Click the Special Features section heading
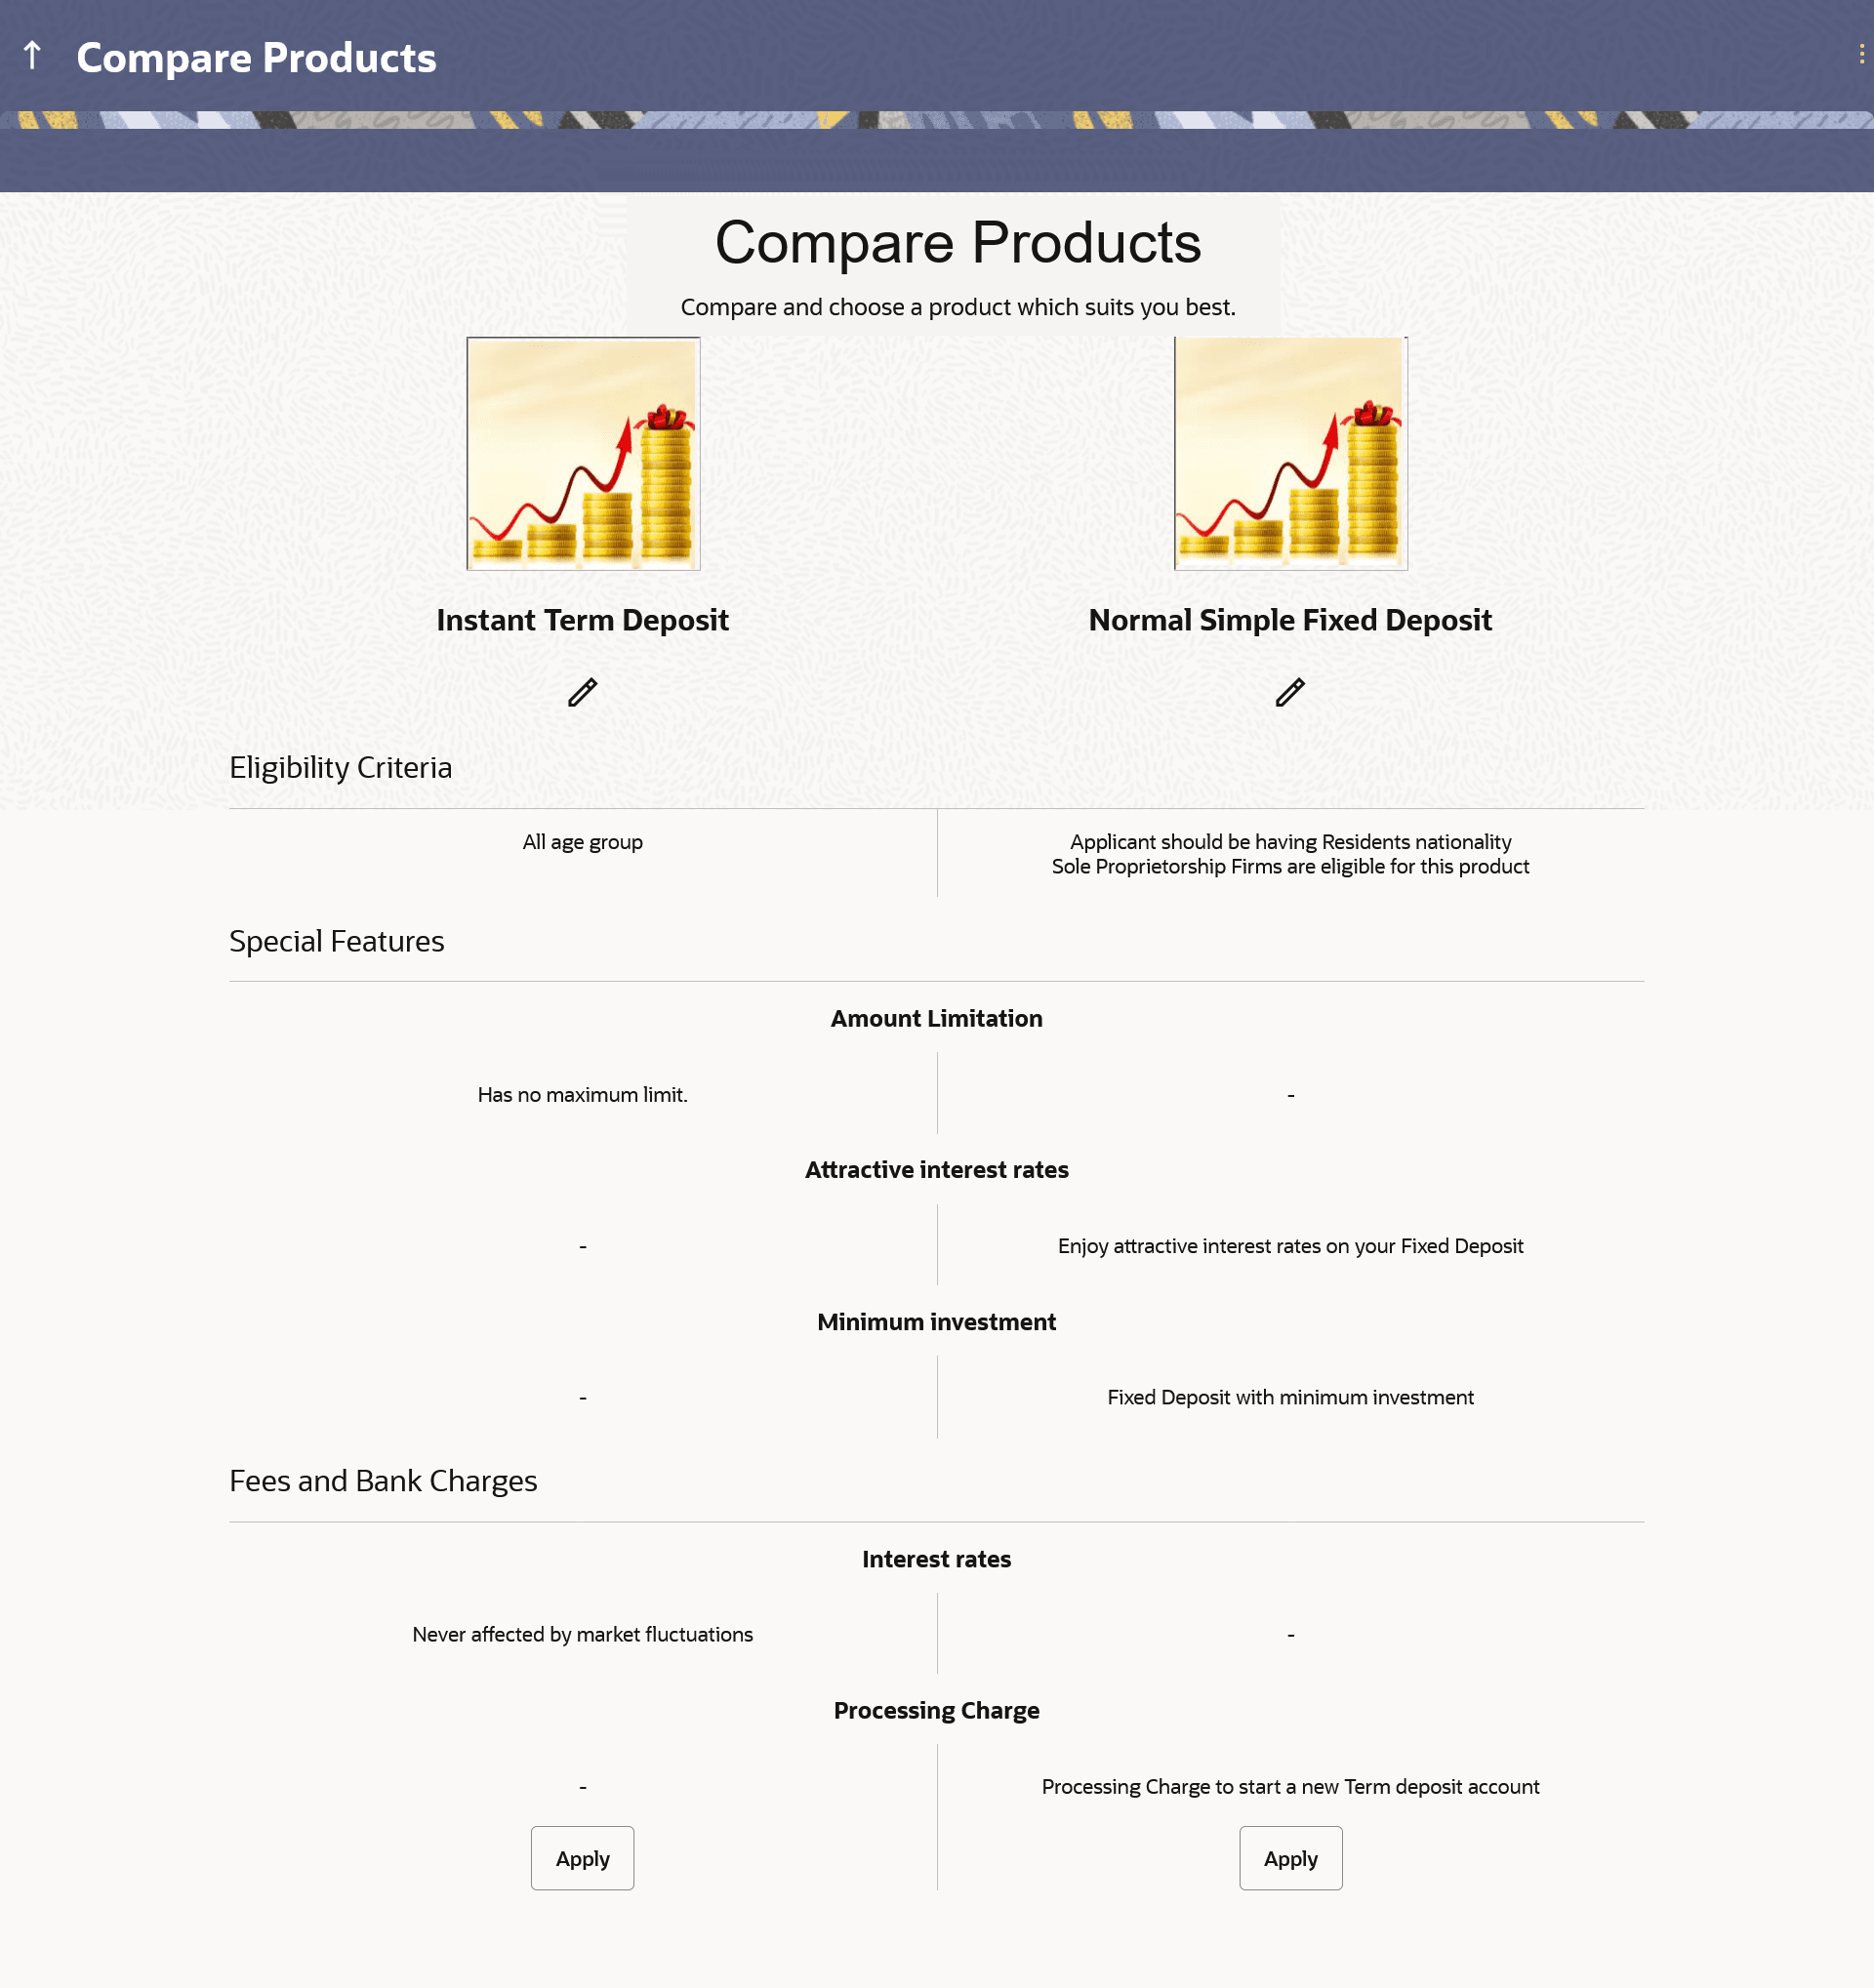 tap(336, 941)
